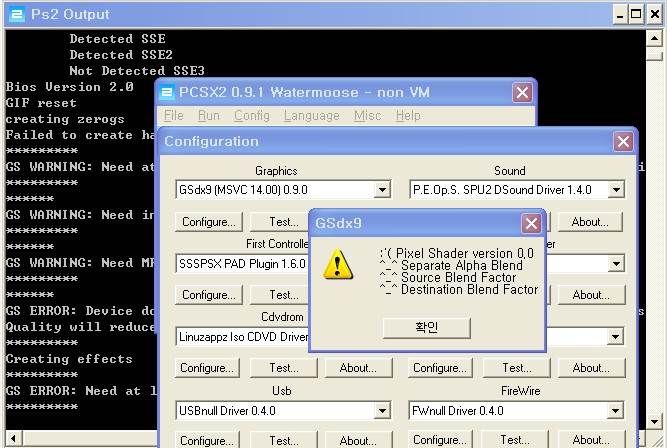Click the 확인 button in GSdx9 dialog

click(427, 328)
